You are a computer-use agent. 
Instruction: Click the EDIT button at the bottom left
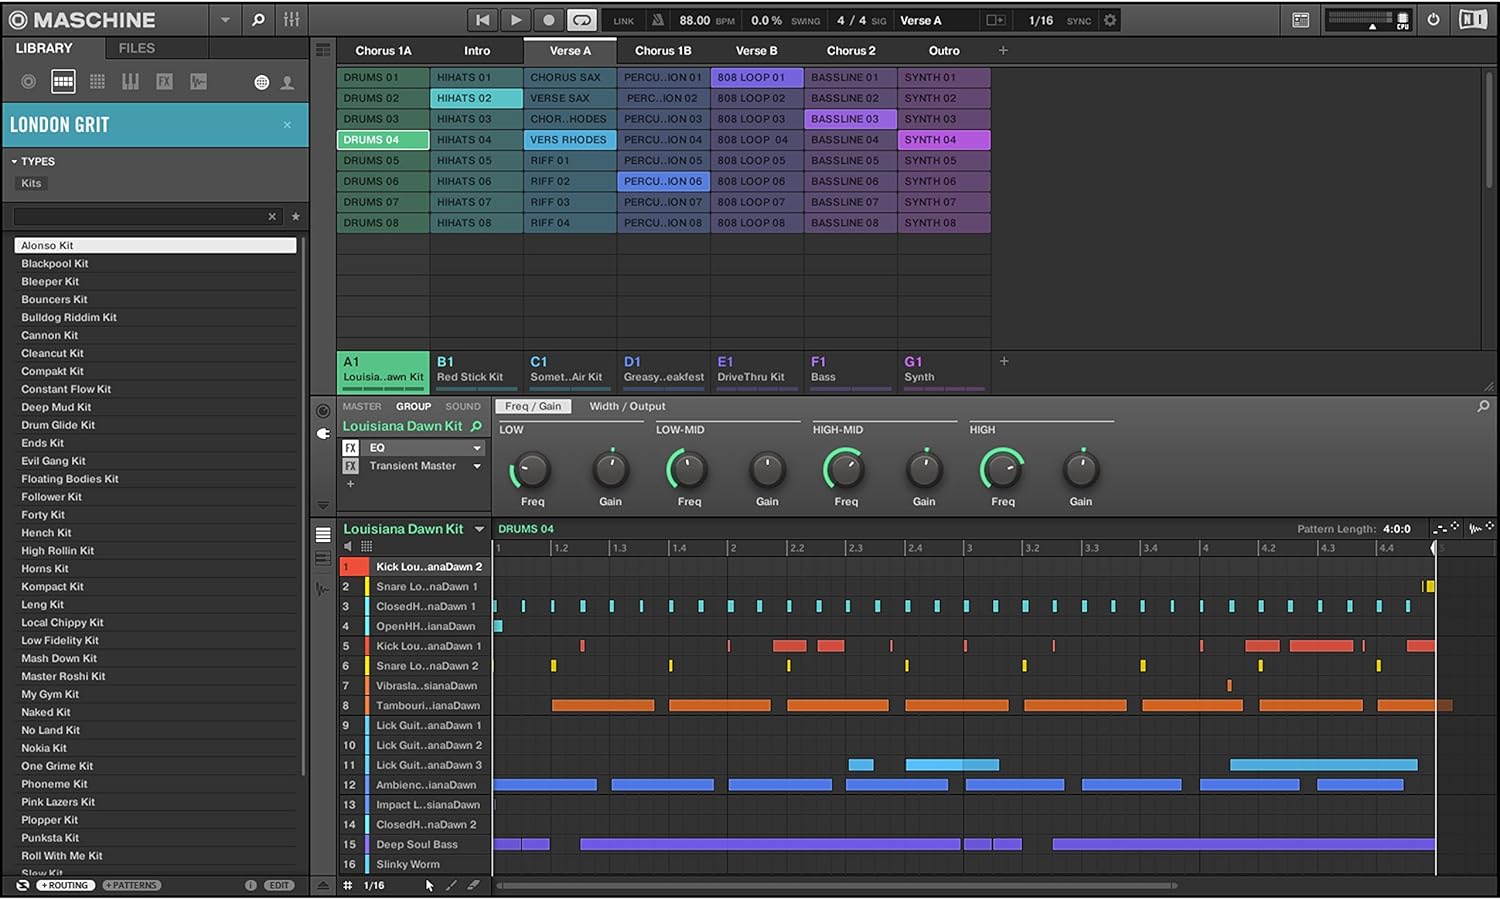click(x=278, y=885)
